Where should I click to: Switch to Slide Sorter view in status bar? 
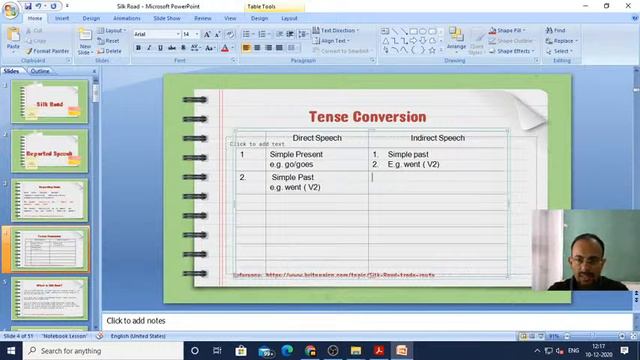click(x=532, y=336)
